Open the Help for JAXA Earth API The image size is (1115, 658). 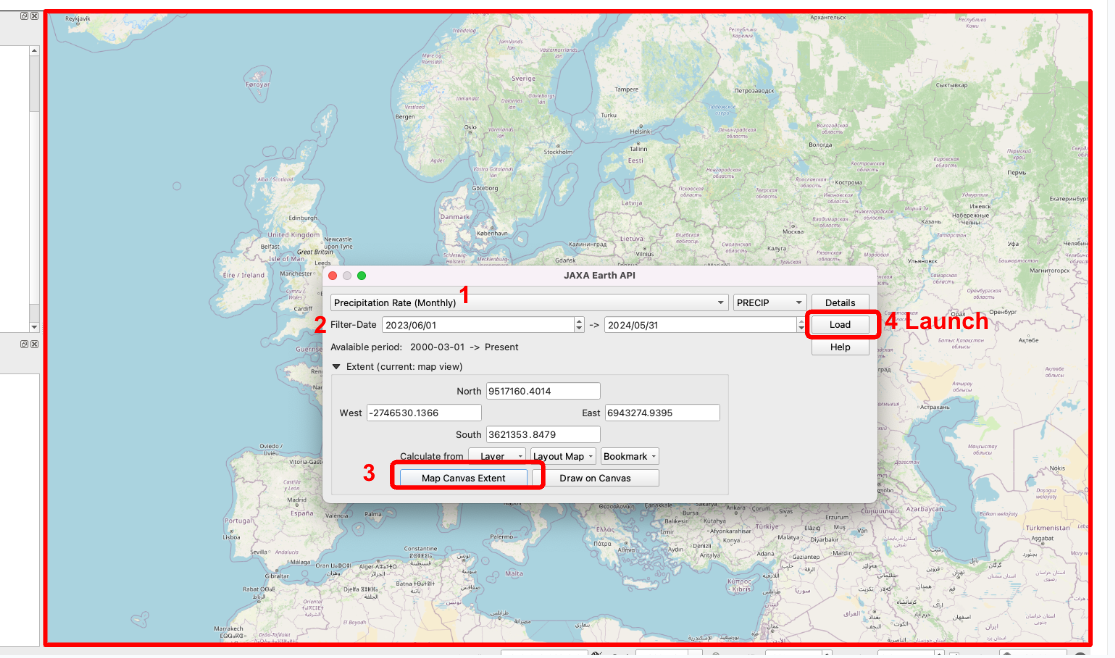tap(840, 347)
